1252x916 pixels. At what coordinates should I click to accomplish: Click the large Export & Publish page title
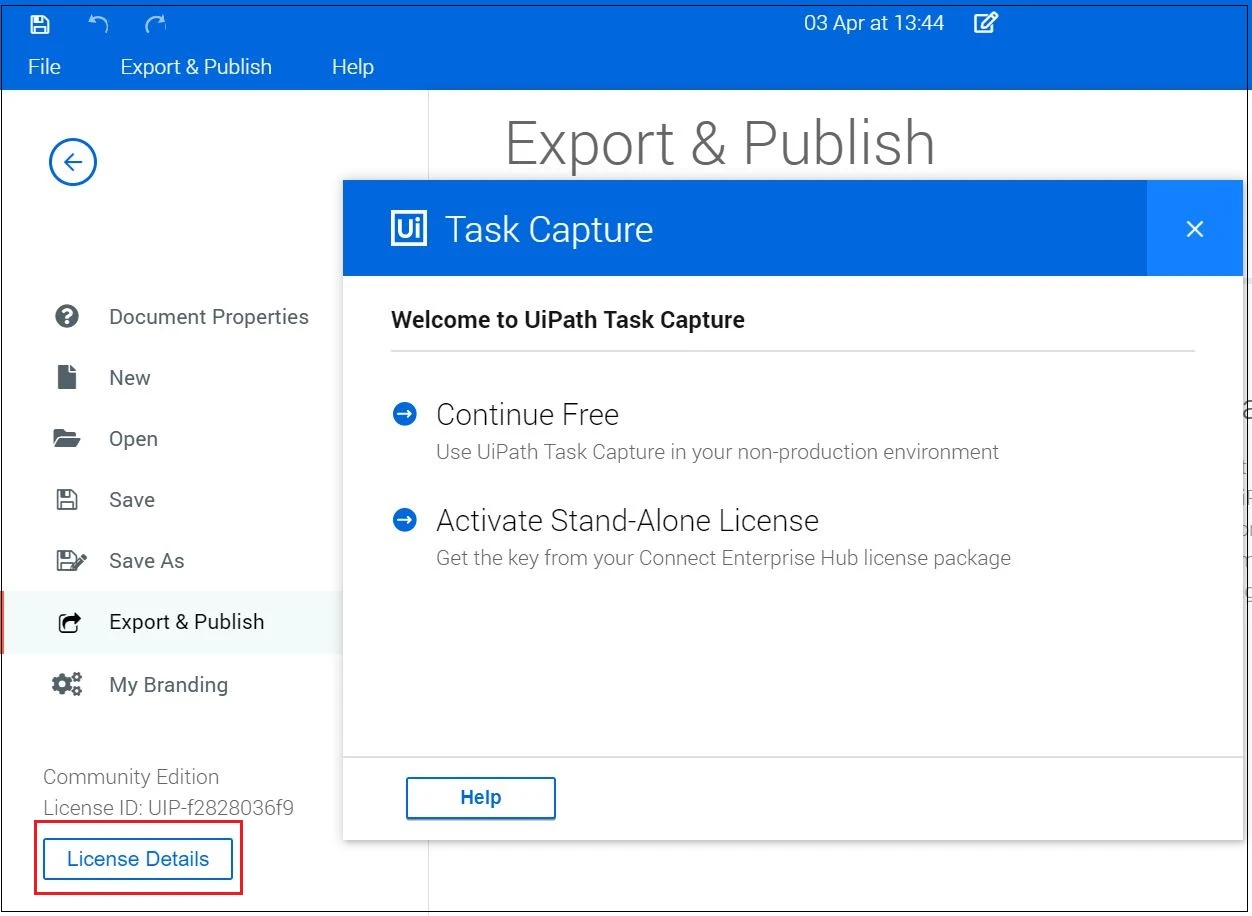pos(720,143)
